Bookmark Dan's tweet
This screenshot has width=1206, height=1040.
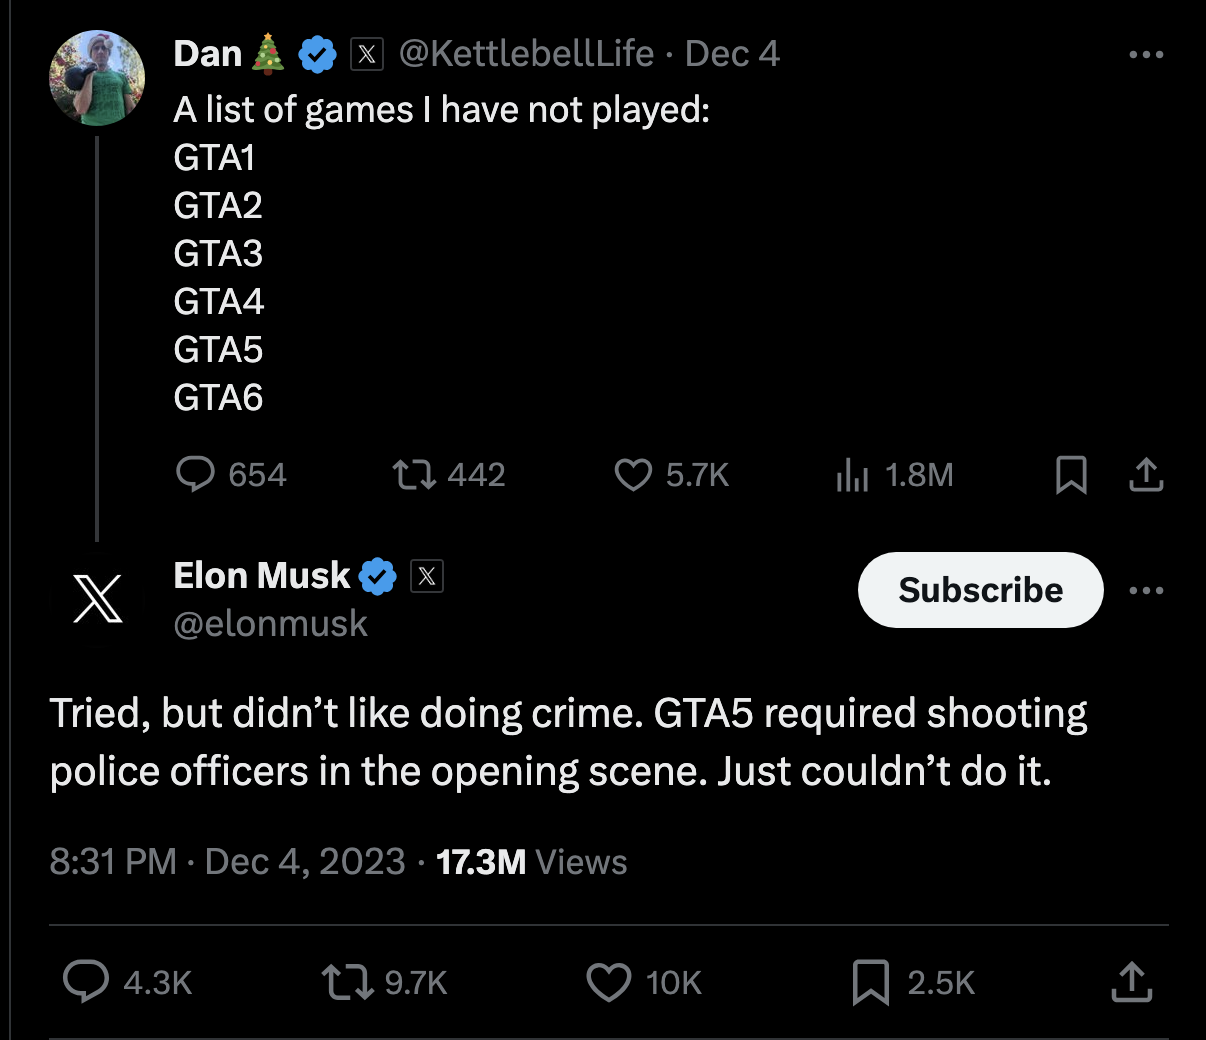tap(1071, 474)
